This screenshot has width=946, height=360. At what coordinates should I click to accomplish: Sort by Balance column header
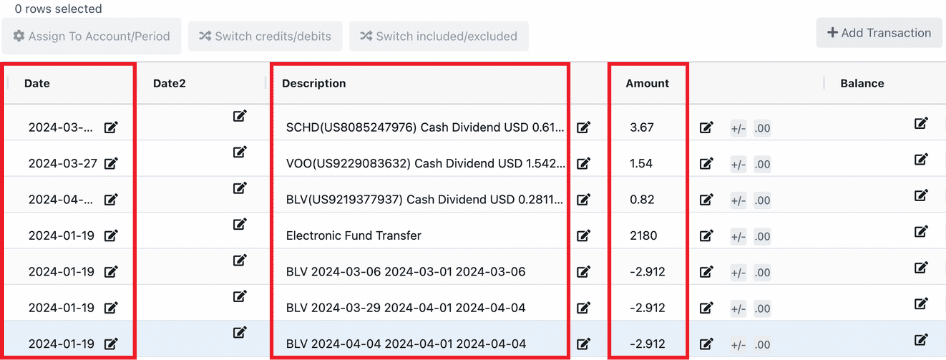click(862, 84)
